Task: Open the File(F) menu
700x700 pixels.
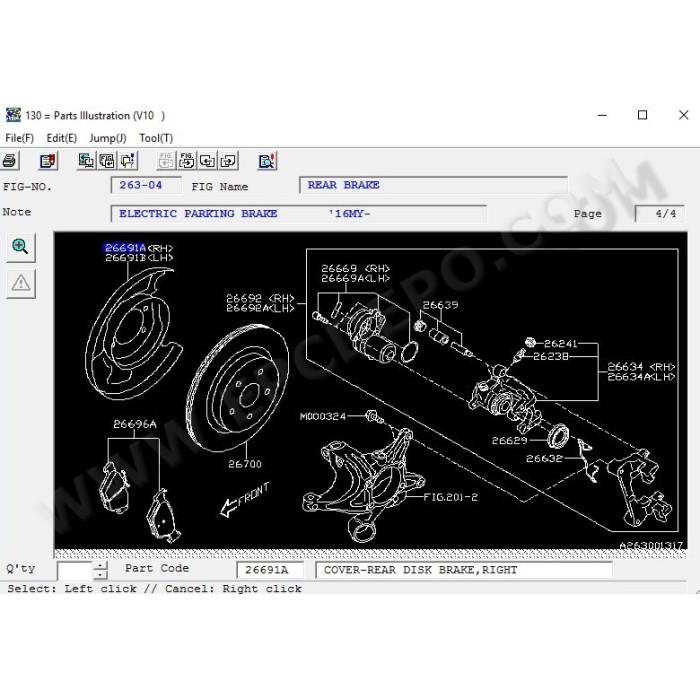Action: (x=19, y=138)
